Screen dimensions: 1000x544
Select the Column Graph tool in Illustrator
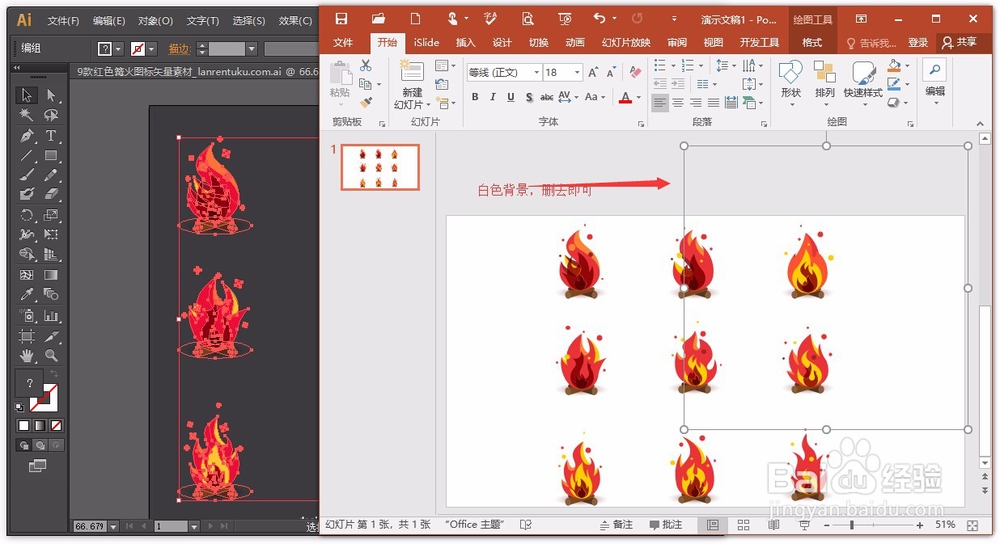[51, 315]
